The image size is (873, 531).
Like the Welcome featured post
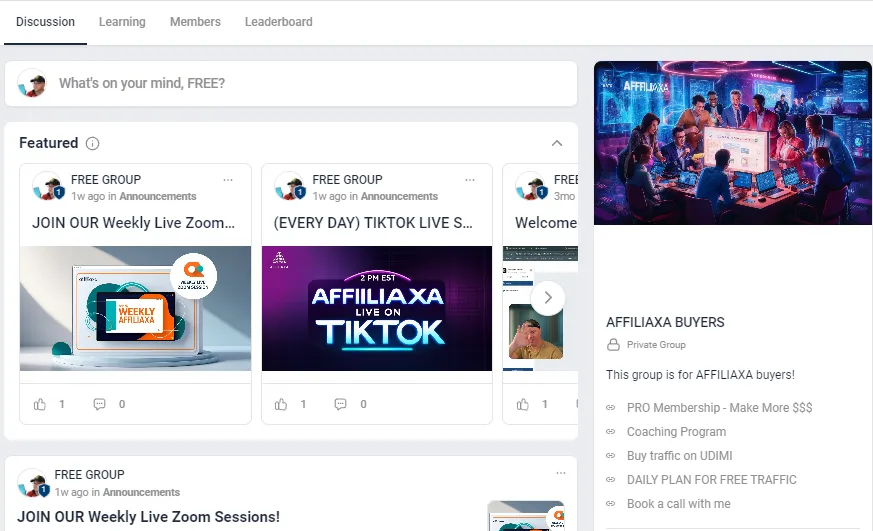522,404
